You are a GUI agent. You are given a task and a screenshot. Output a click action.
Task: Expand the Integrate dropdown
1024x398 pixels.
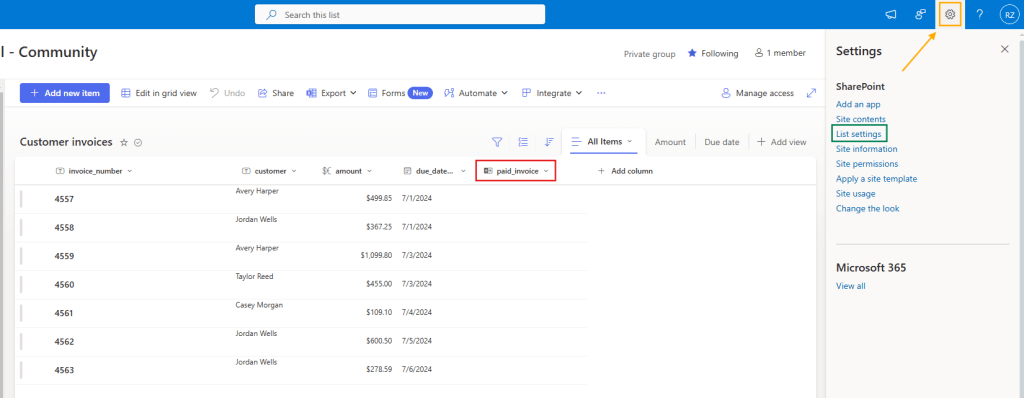pos(552,93)
